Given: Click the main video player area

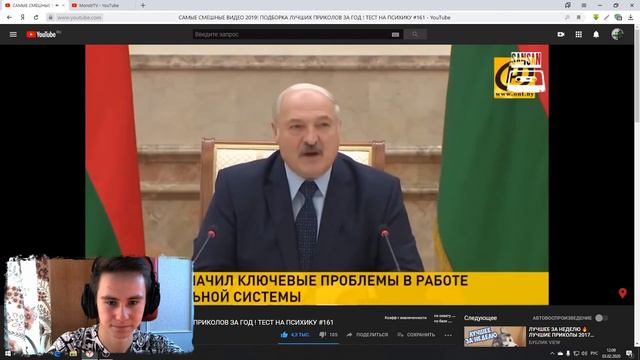Looking at the screenshot, I should click(x=317, y=175).
